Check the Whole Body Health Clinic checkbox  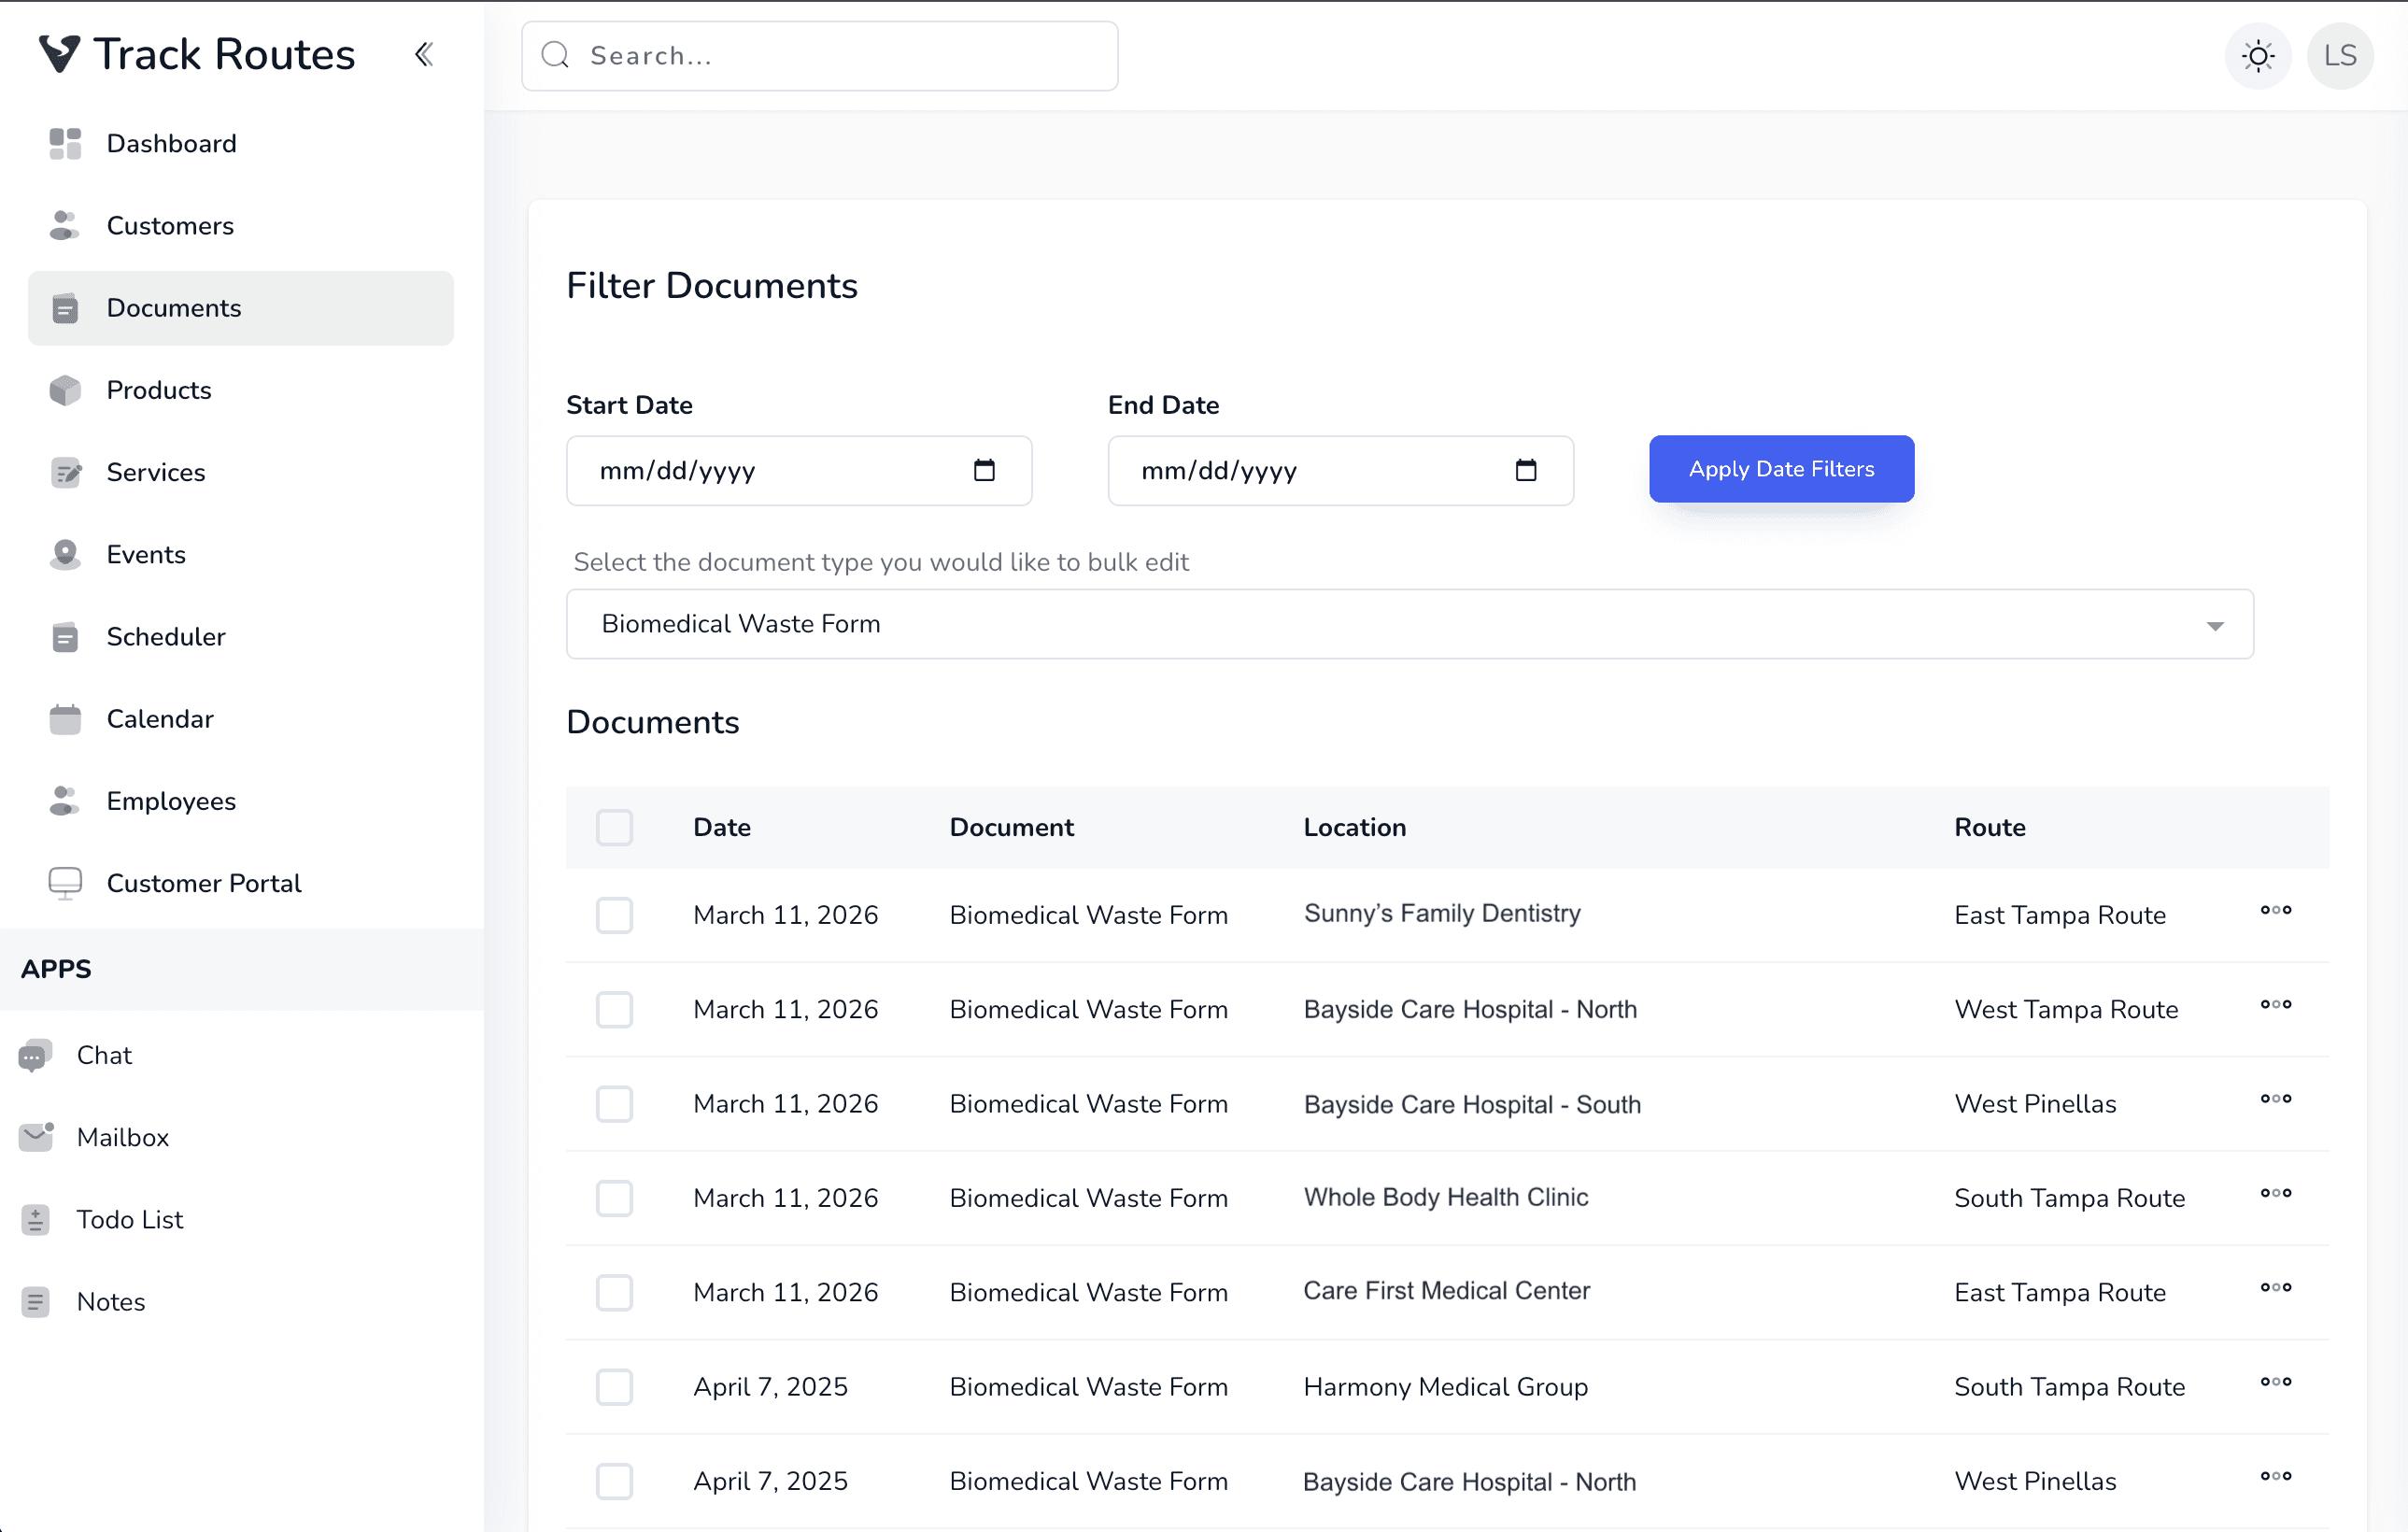(614, 1198)
